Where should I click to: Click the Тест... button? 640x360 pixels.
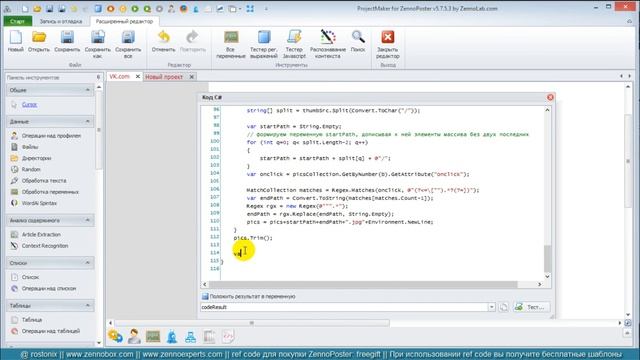[532, 307]
